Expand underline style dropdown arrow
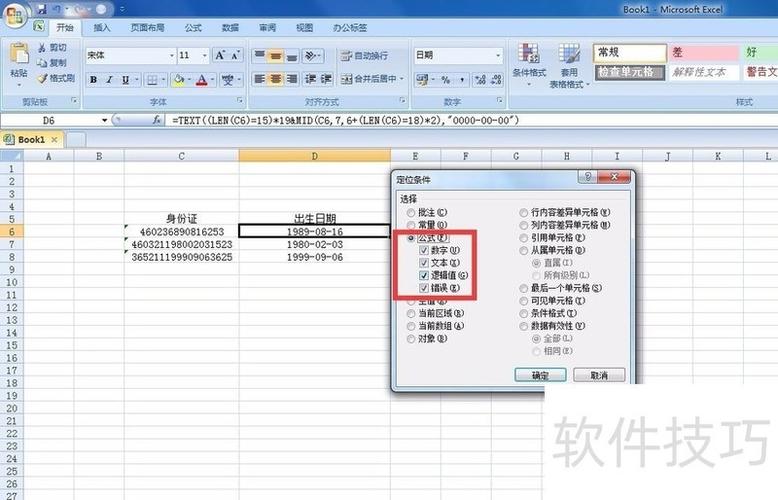778x500 pixels. (x=137, y=79)
